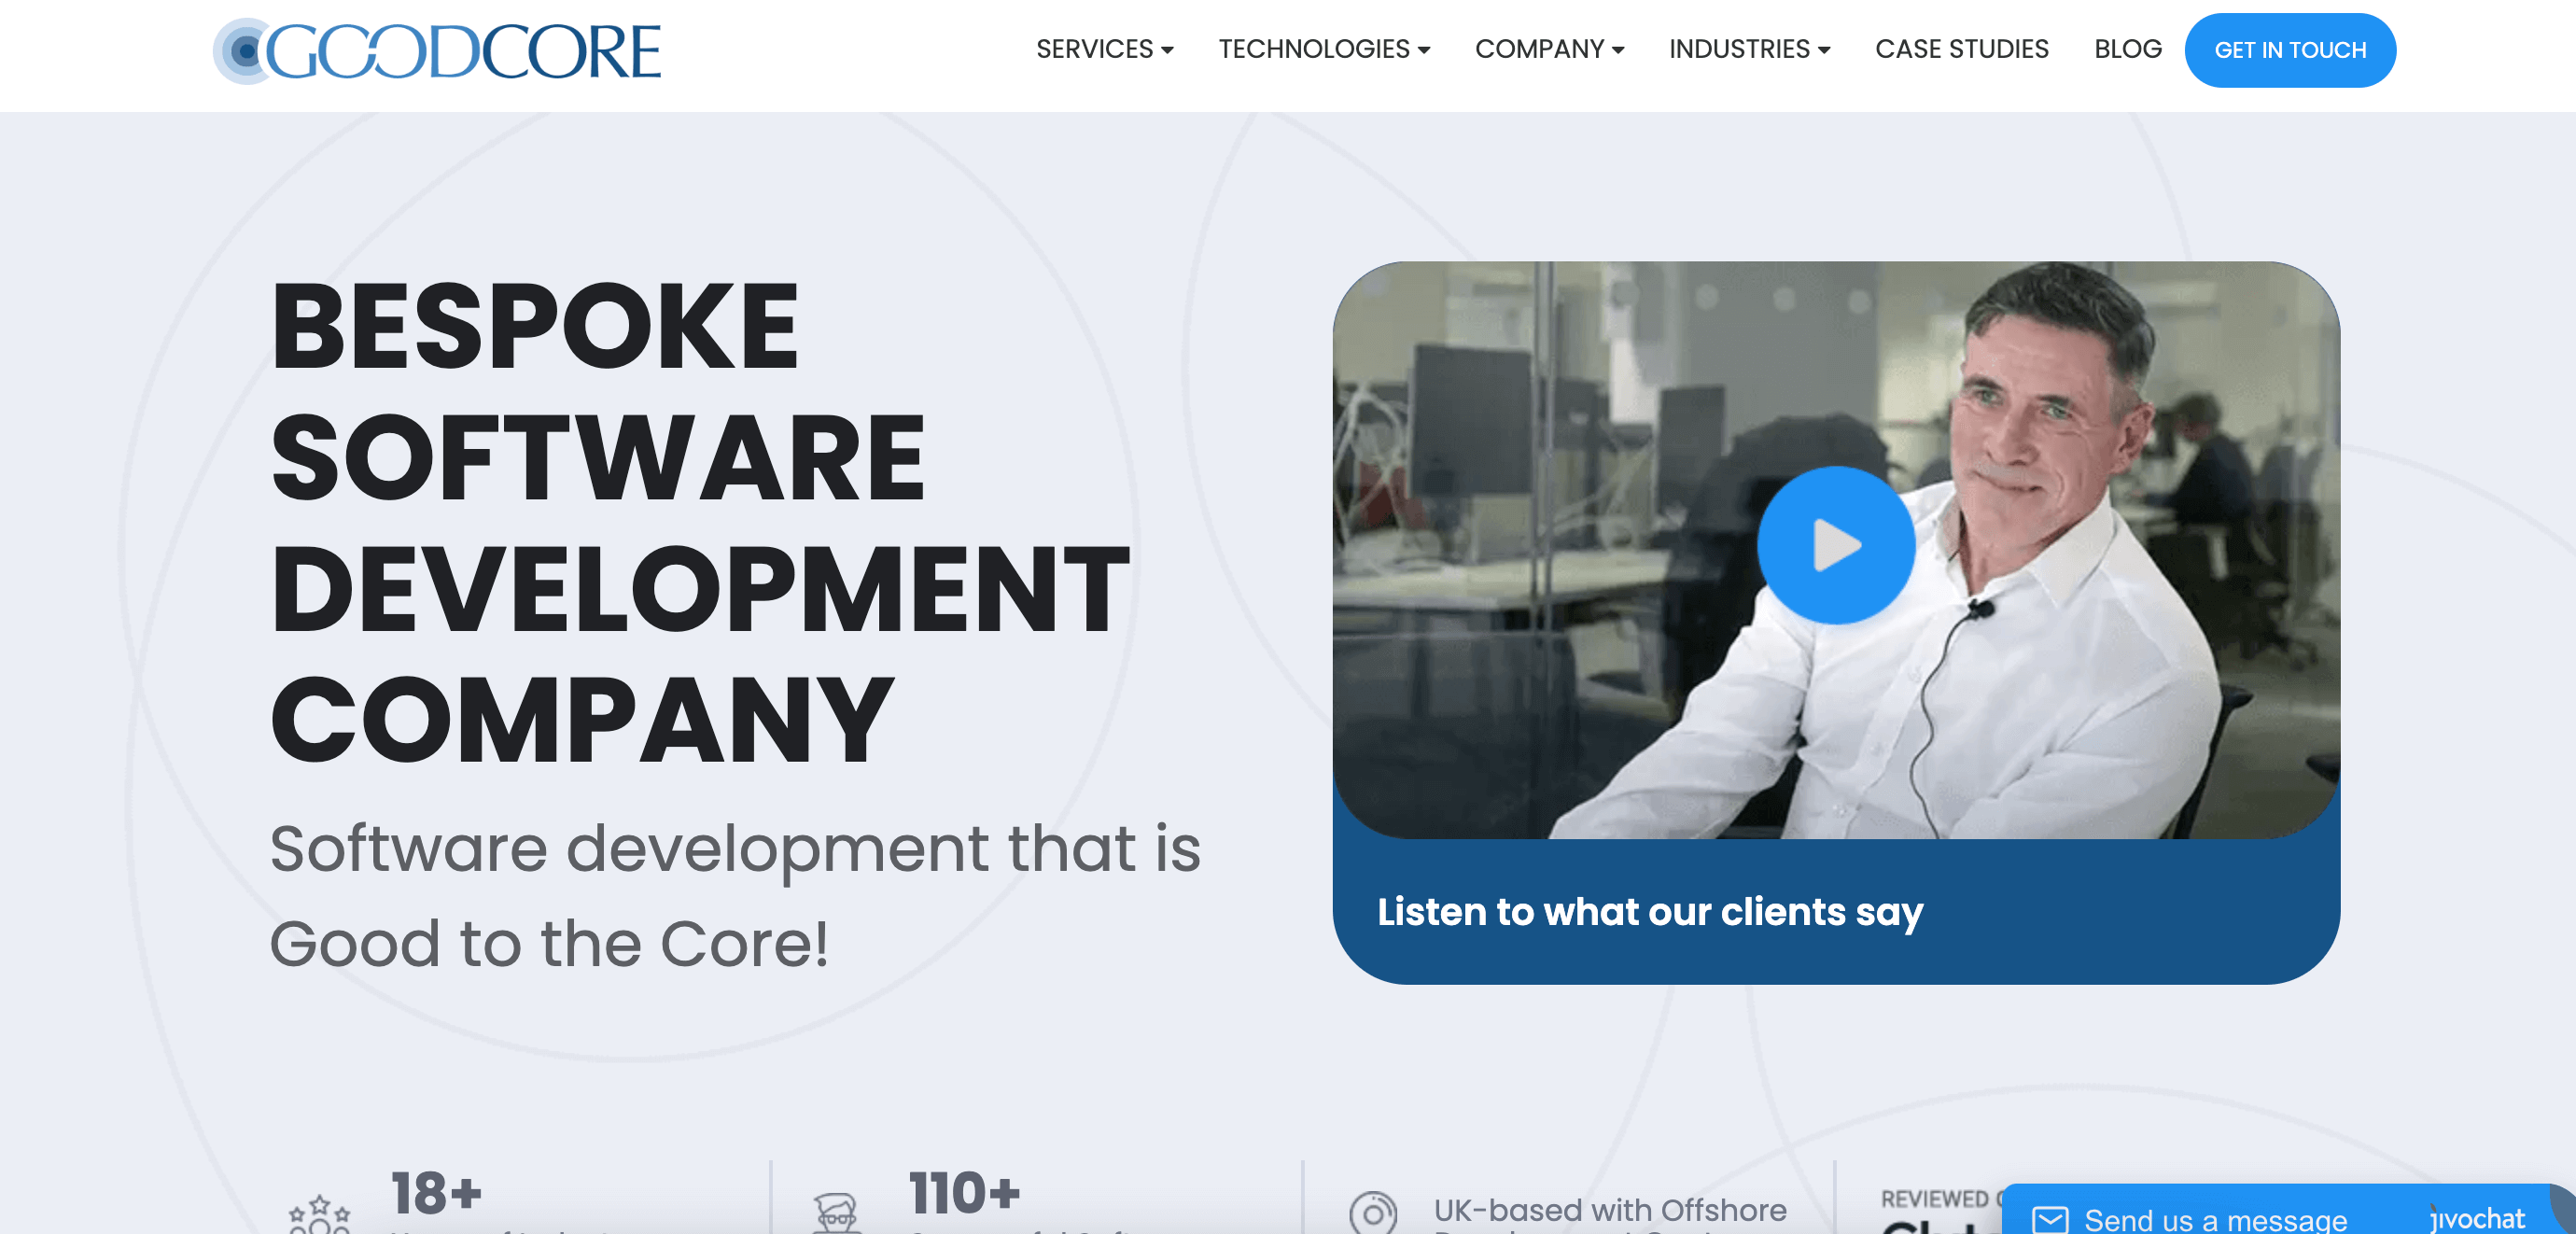Screen dimensions: 2576x1234
Task: Click the 110+ statistic text
Action: click(x=964, y=1193)
